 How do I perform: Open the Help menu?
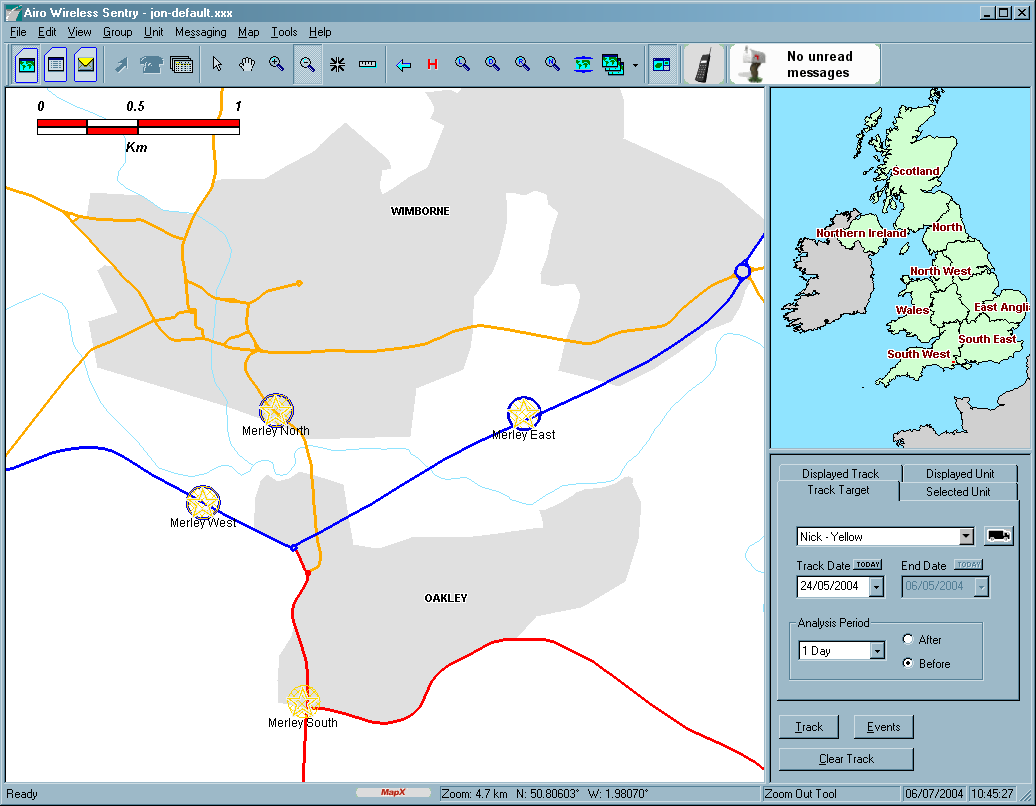coord(320,32)
